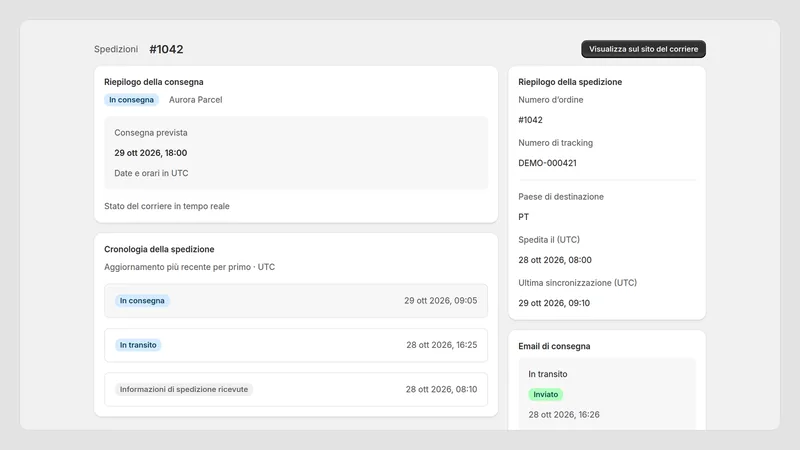The image size is (800, 450).
Task: Select the 'In transito' timeline badge
Action: click(138, 345)
